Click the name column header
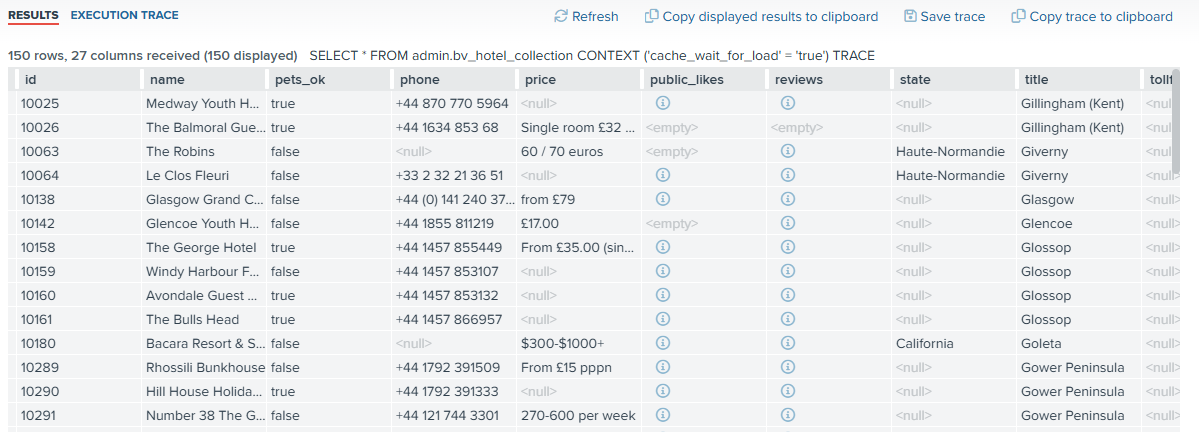Viewport: 1199px width, 432px height. [x=203, y=79]
